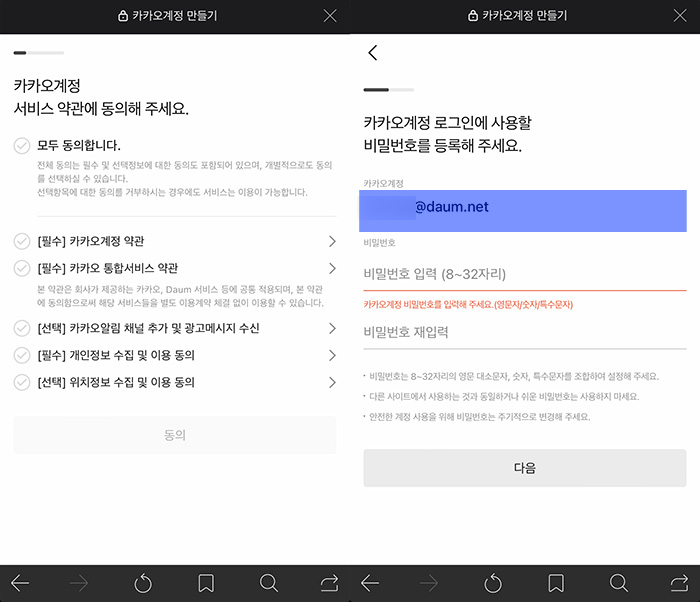Tap share icon in right screen toolbar
Image resolution: width=700 pixels, height=602 pixels.
[679, 583]
